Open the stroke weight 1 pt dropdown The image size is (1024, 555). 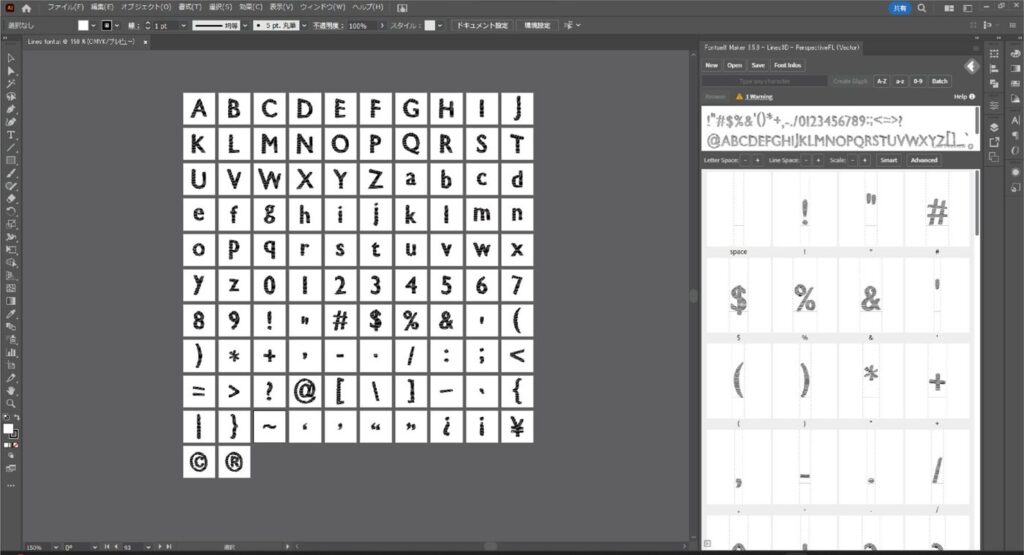[184, 25]
